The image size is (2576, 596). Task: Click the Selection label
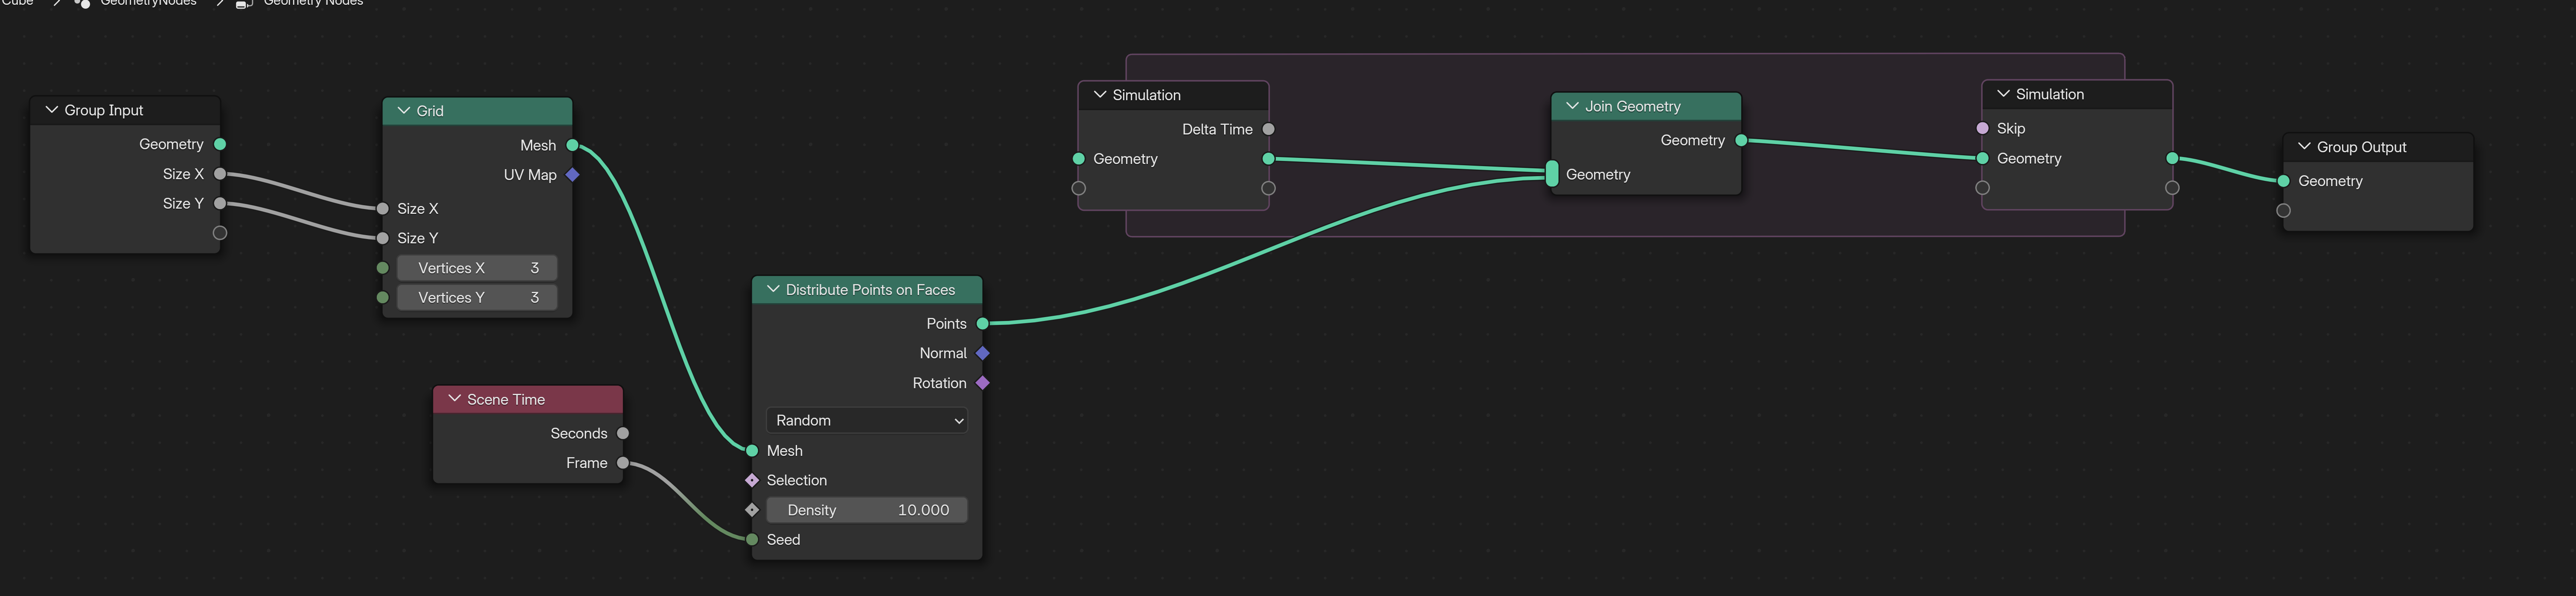797,481
